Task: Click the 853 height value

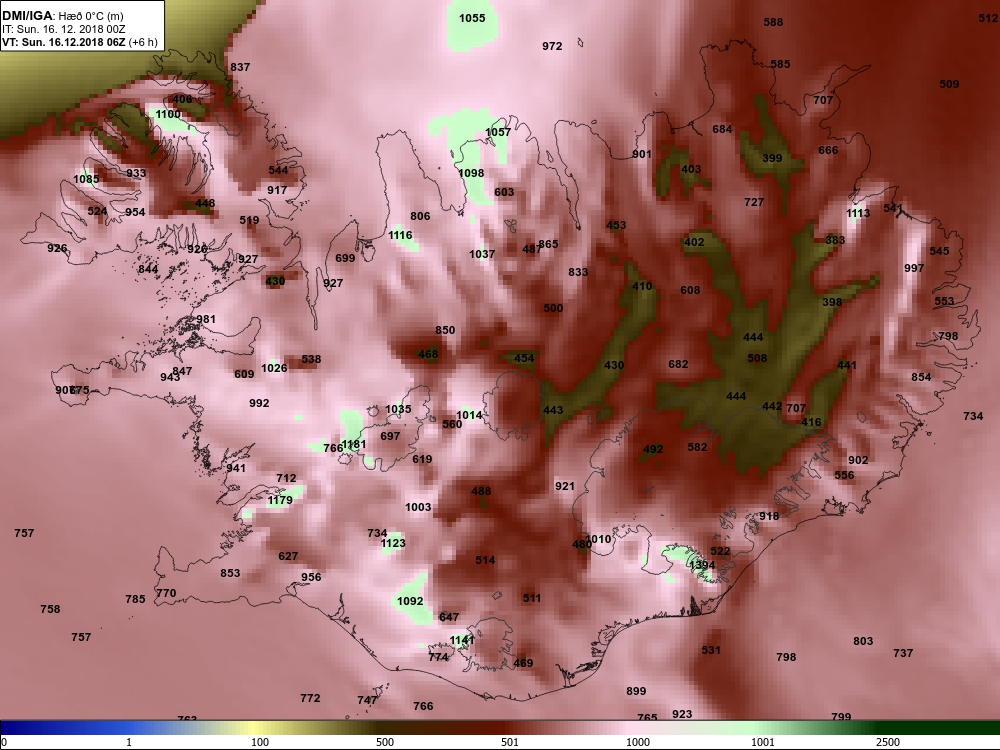Action: tap(230, 573)
